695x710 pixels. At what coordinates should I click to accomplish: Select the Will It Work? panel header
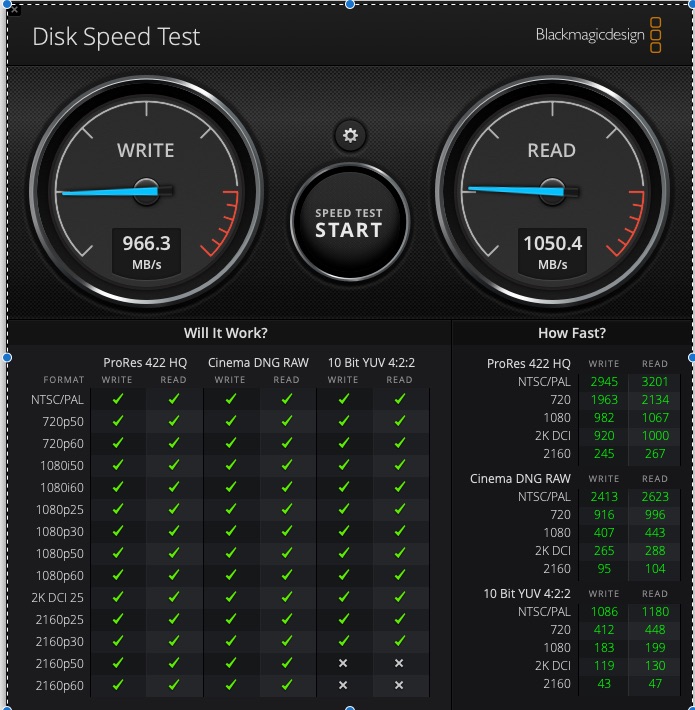click(x=225, y=333)
